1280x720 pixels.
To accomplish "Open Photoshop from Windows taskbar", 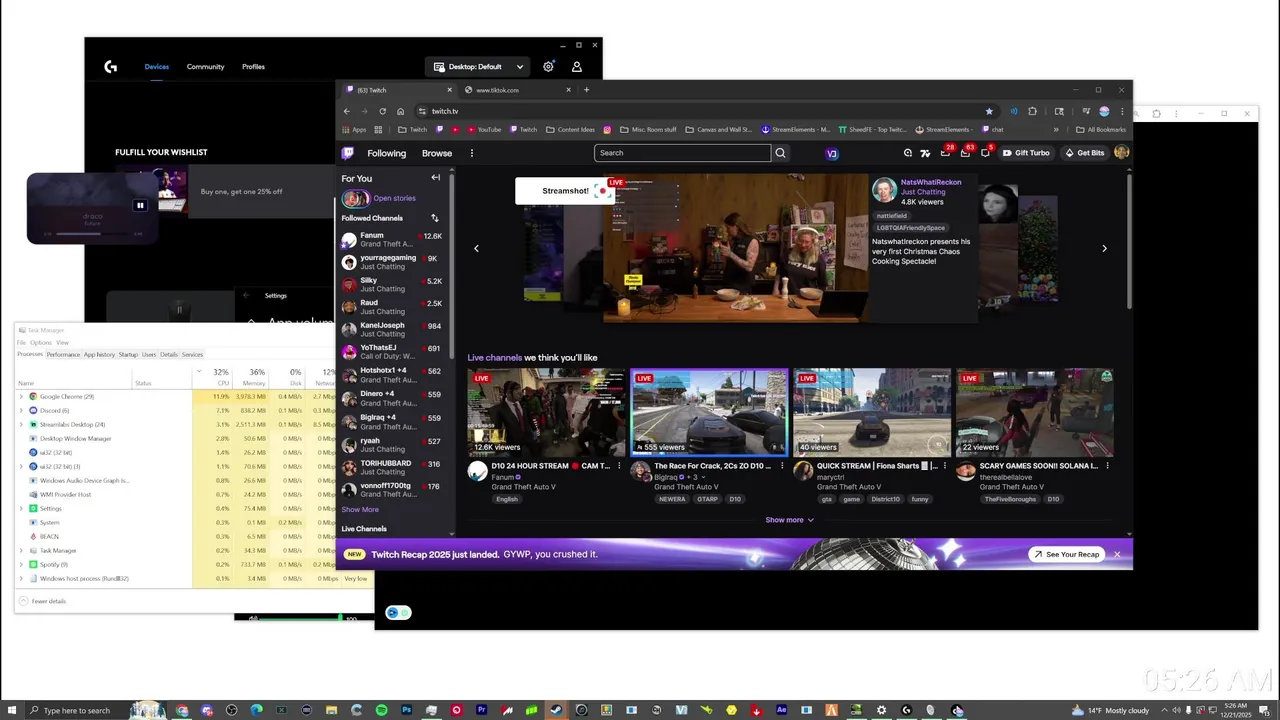I will pyautogui.click(x=407, y=710).
